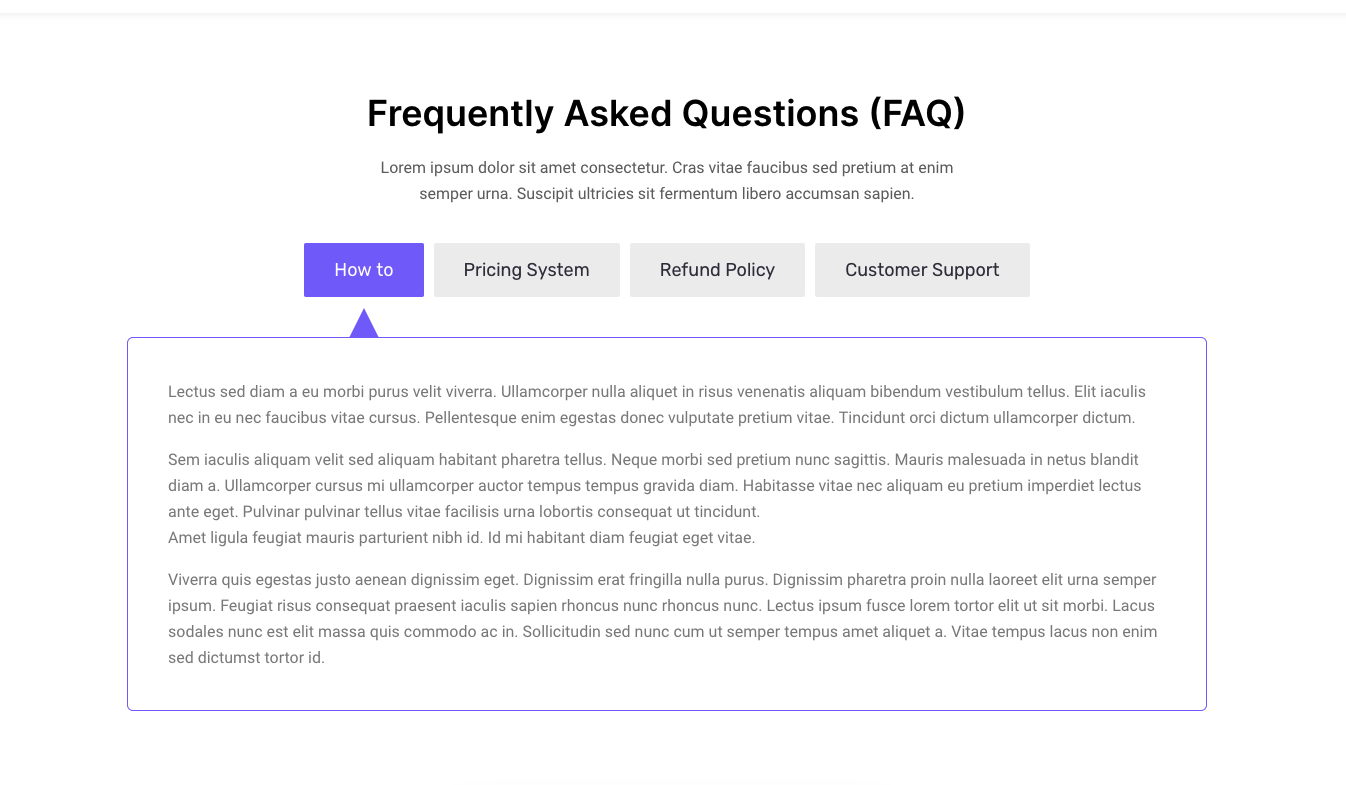
Task: Click the line starting diam a. Ullamcorper cursus
Action: [x=654, y=486]
